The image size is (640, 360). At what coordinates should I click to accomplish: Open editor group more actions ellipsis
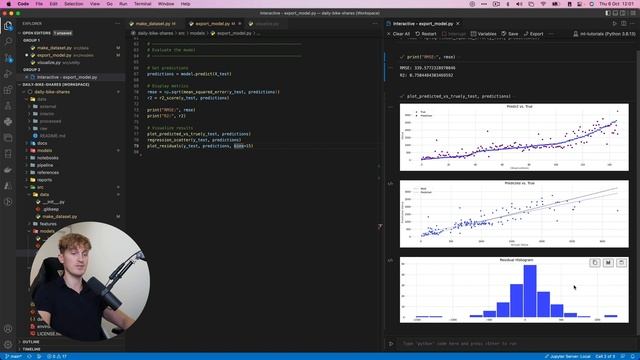pos(375,24)
